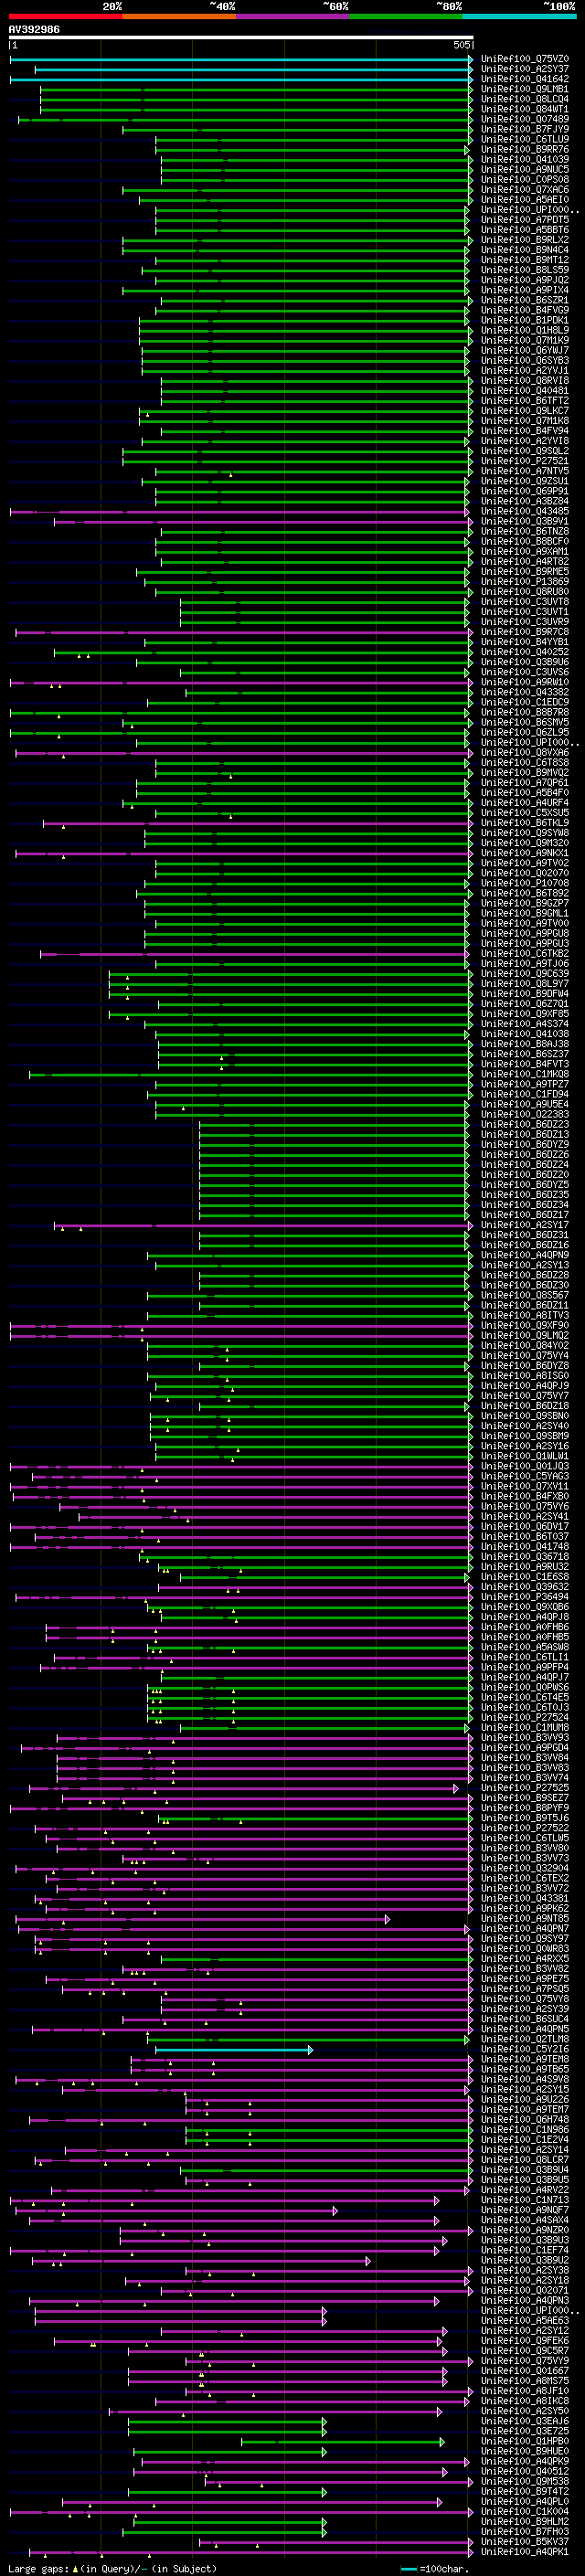Select label UniRef100_Q9XF90
This screenshot has height=2576, width=585.
point(525,1325)
